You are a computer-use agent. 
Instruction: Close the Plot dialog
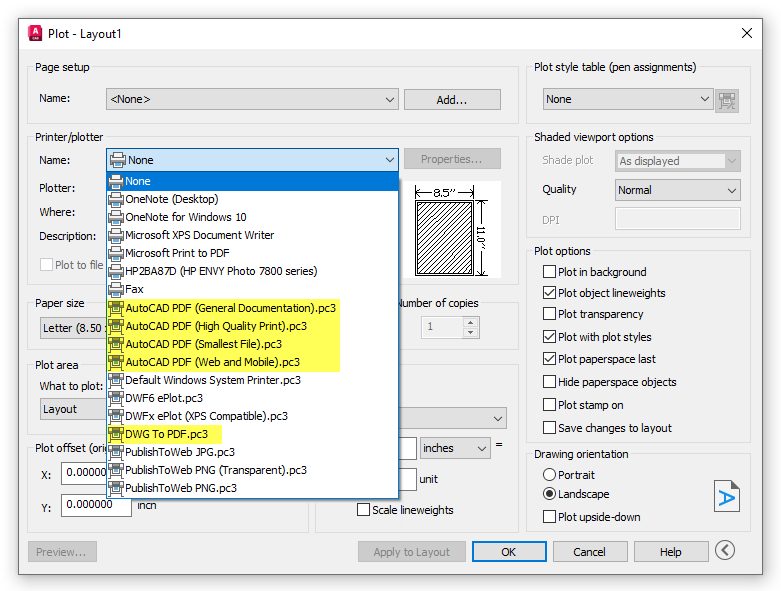[747, 33]
